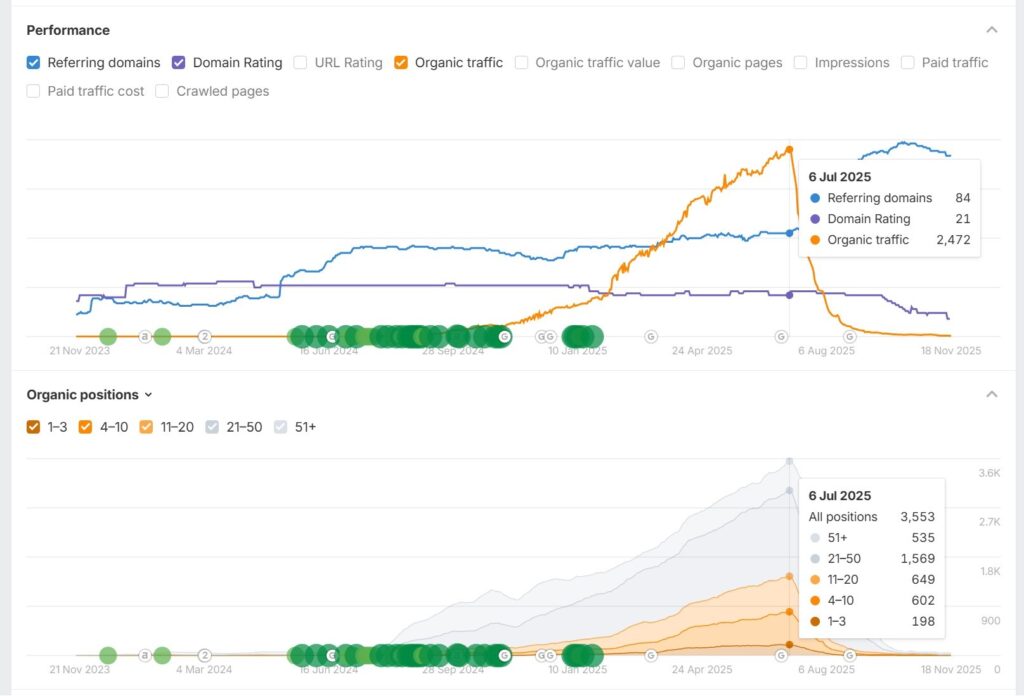Collapse the Performance section chevron
Screen dimensions: 1024x696
coord(991,30)
